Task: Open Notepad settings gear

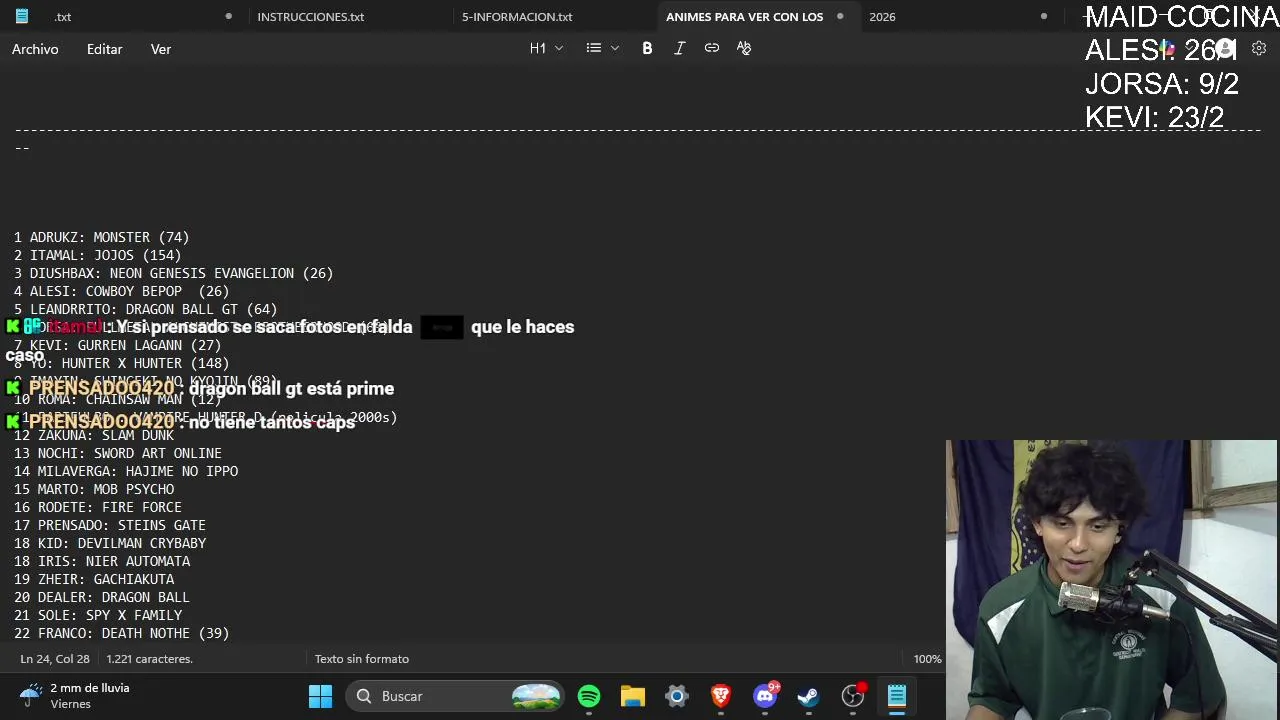Action: click(x=1259, y=48)
